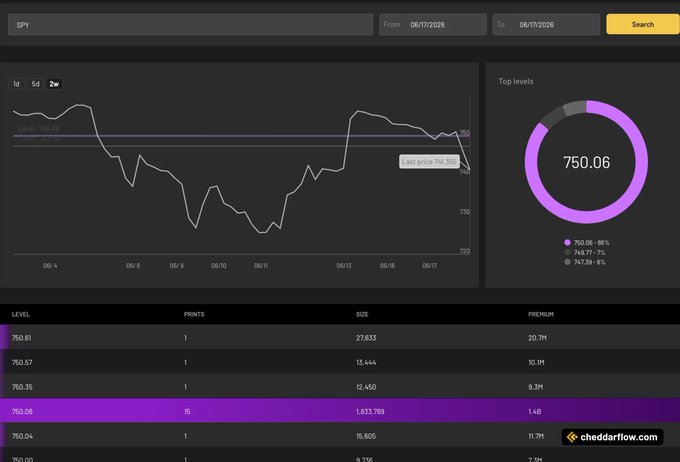Select the 750.35 level row
Image resolution: width=680 pixels, height=462 pixels.
(x=340, y=387)
